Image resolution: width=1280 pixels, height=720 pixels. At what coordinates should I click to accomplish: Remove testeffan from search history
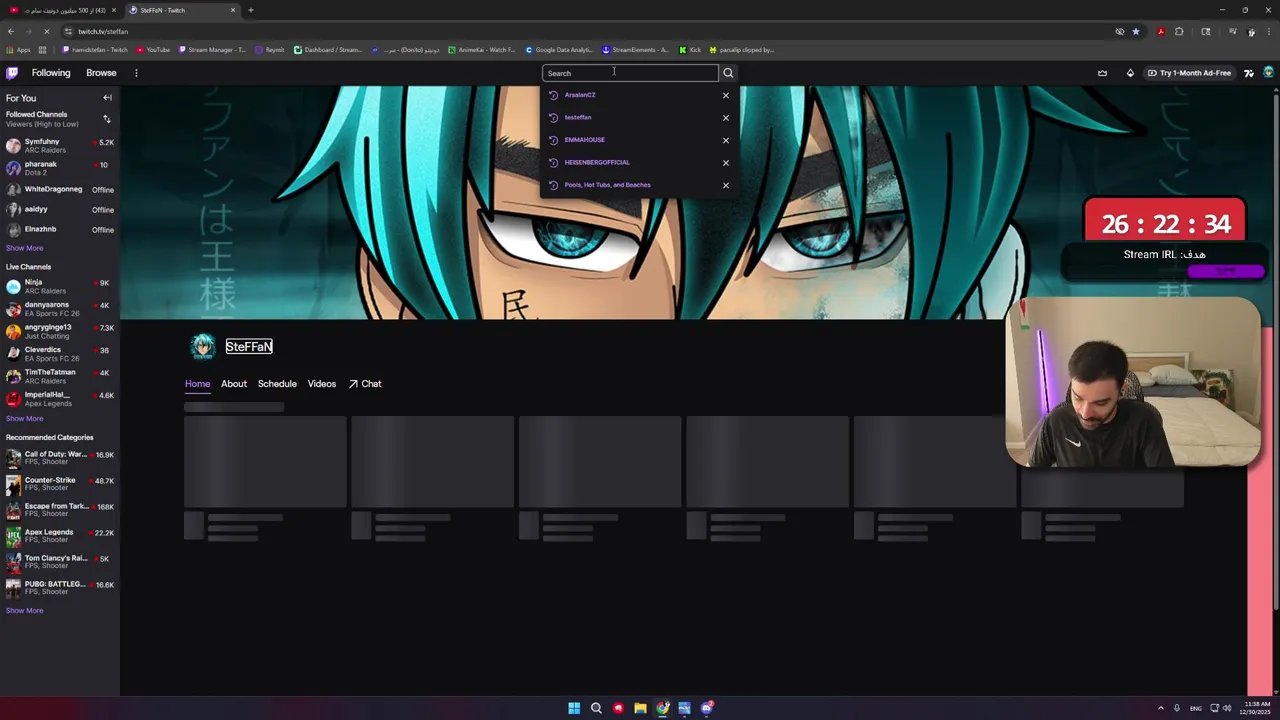click(726, 118)
